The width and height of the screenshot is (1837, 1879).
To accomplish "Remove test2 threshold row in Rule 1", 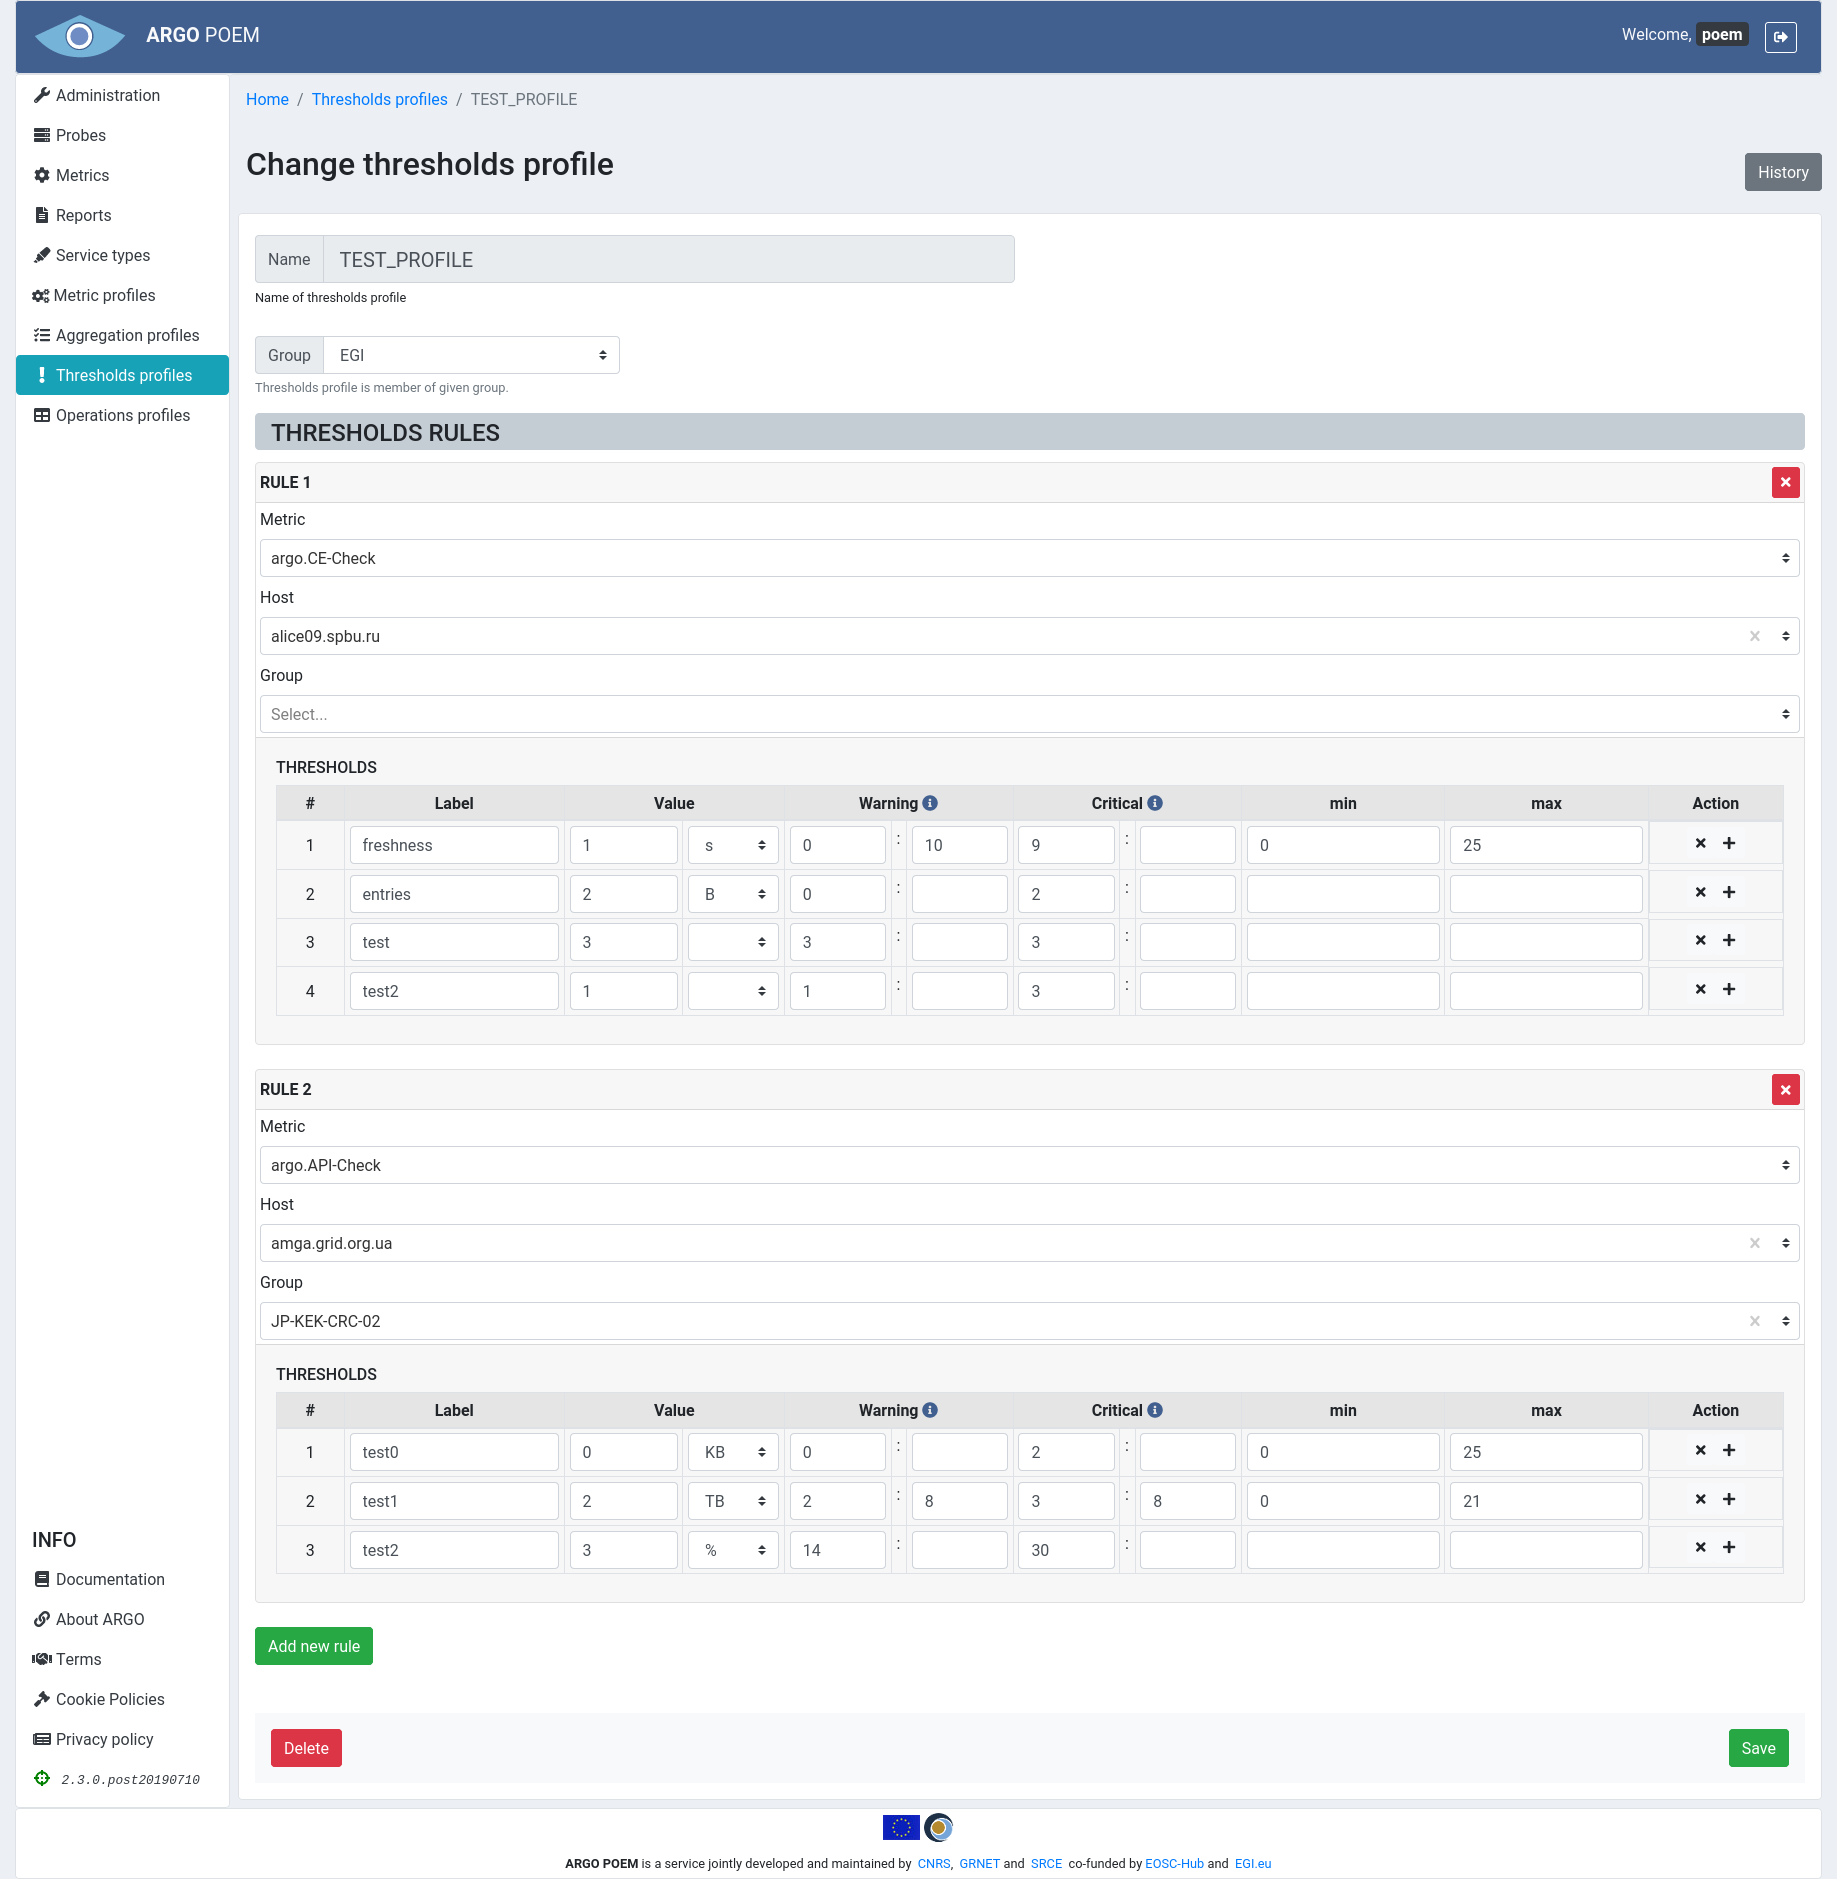I will tap(1700, 989).
